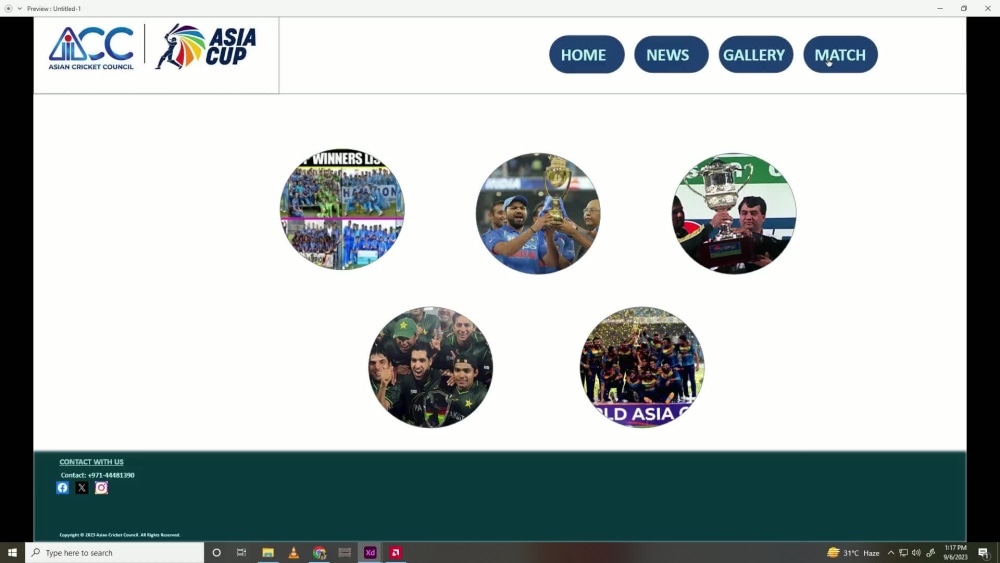This screenshot has width=1000, height=563.
Task: Open the Winners List circular photo
Action: point(342,209)
